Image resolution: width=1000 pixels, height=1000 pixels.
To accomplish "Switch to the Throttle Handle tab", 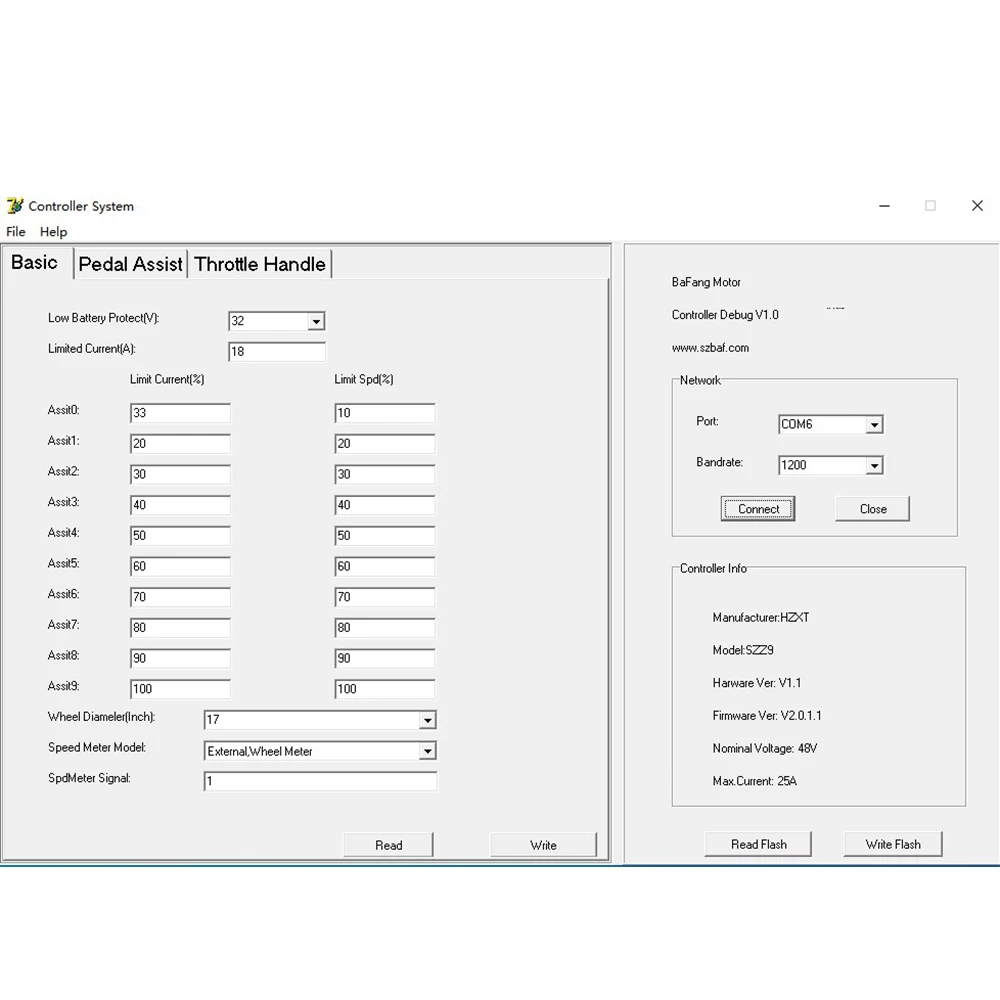I will tap(260, 264).
